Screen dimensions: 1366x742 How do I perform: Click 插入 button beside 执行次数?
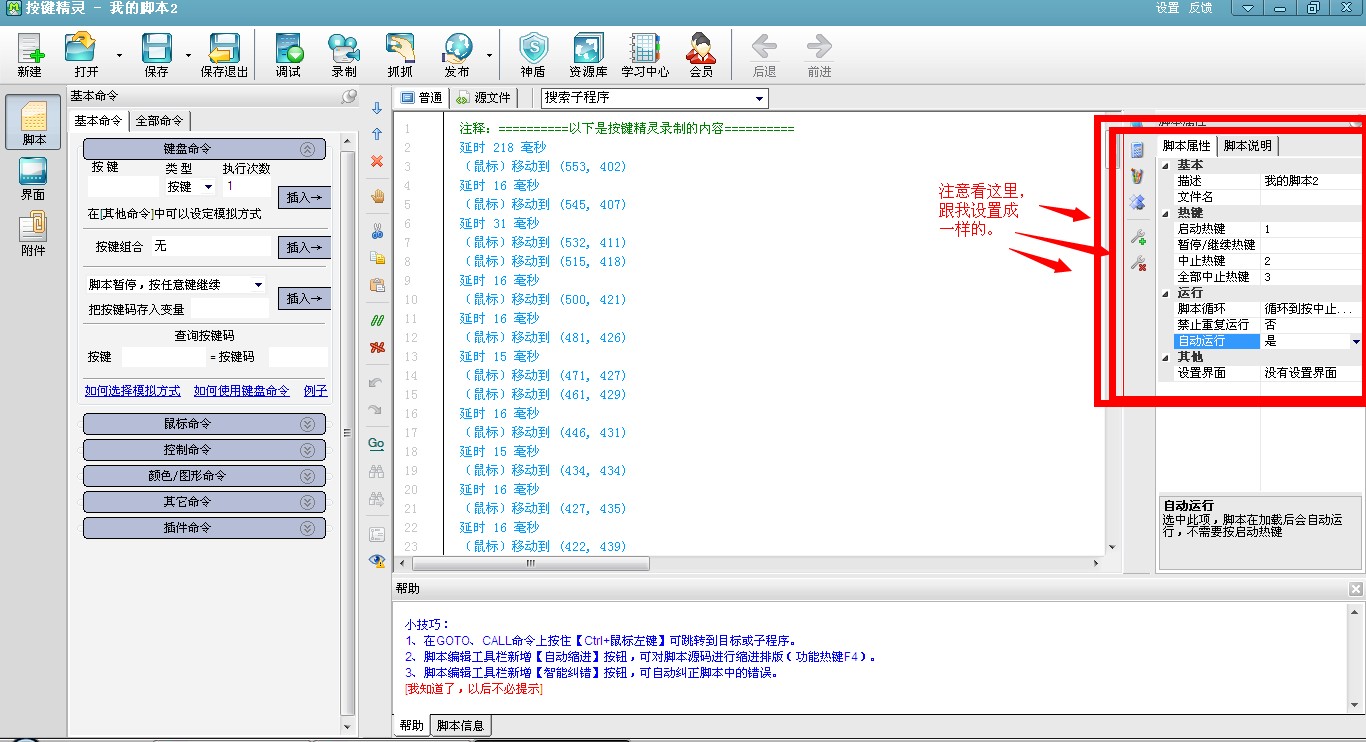click(304, 198)
